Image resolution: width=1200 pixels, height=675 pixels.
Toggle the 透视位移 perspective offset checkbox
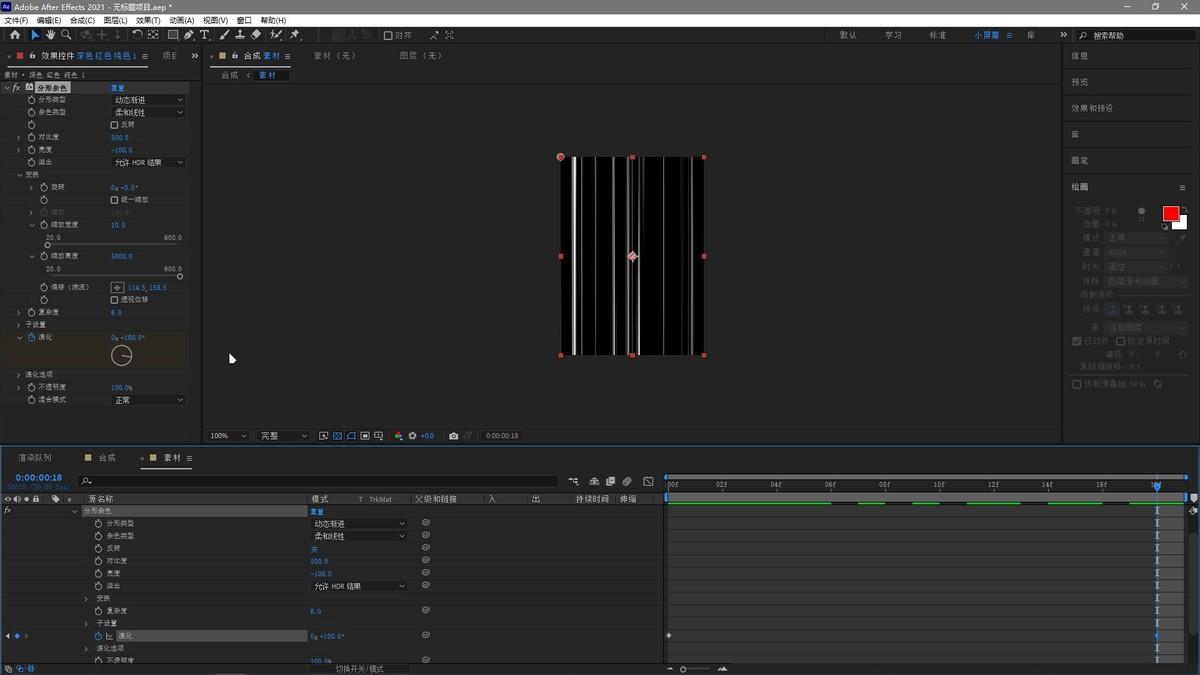click(x=114, y=300)
